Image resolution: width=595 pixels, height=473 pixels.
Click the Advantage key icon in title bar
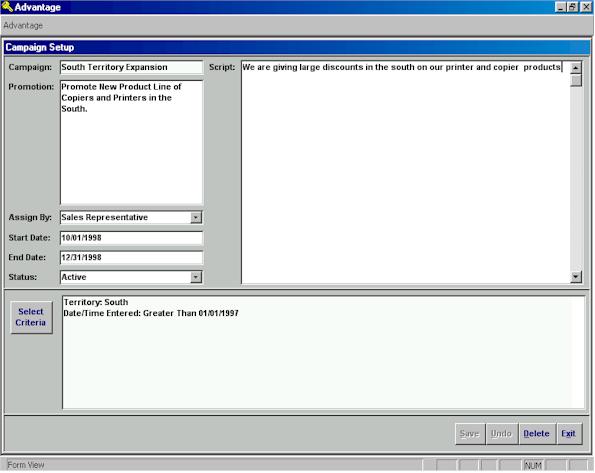pyautogui.click(x=7, y=7)
